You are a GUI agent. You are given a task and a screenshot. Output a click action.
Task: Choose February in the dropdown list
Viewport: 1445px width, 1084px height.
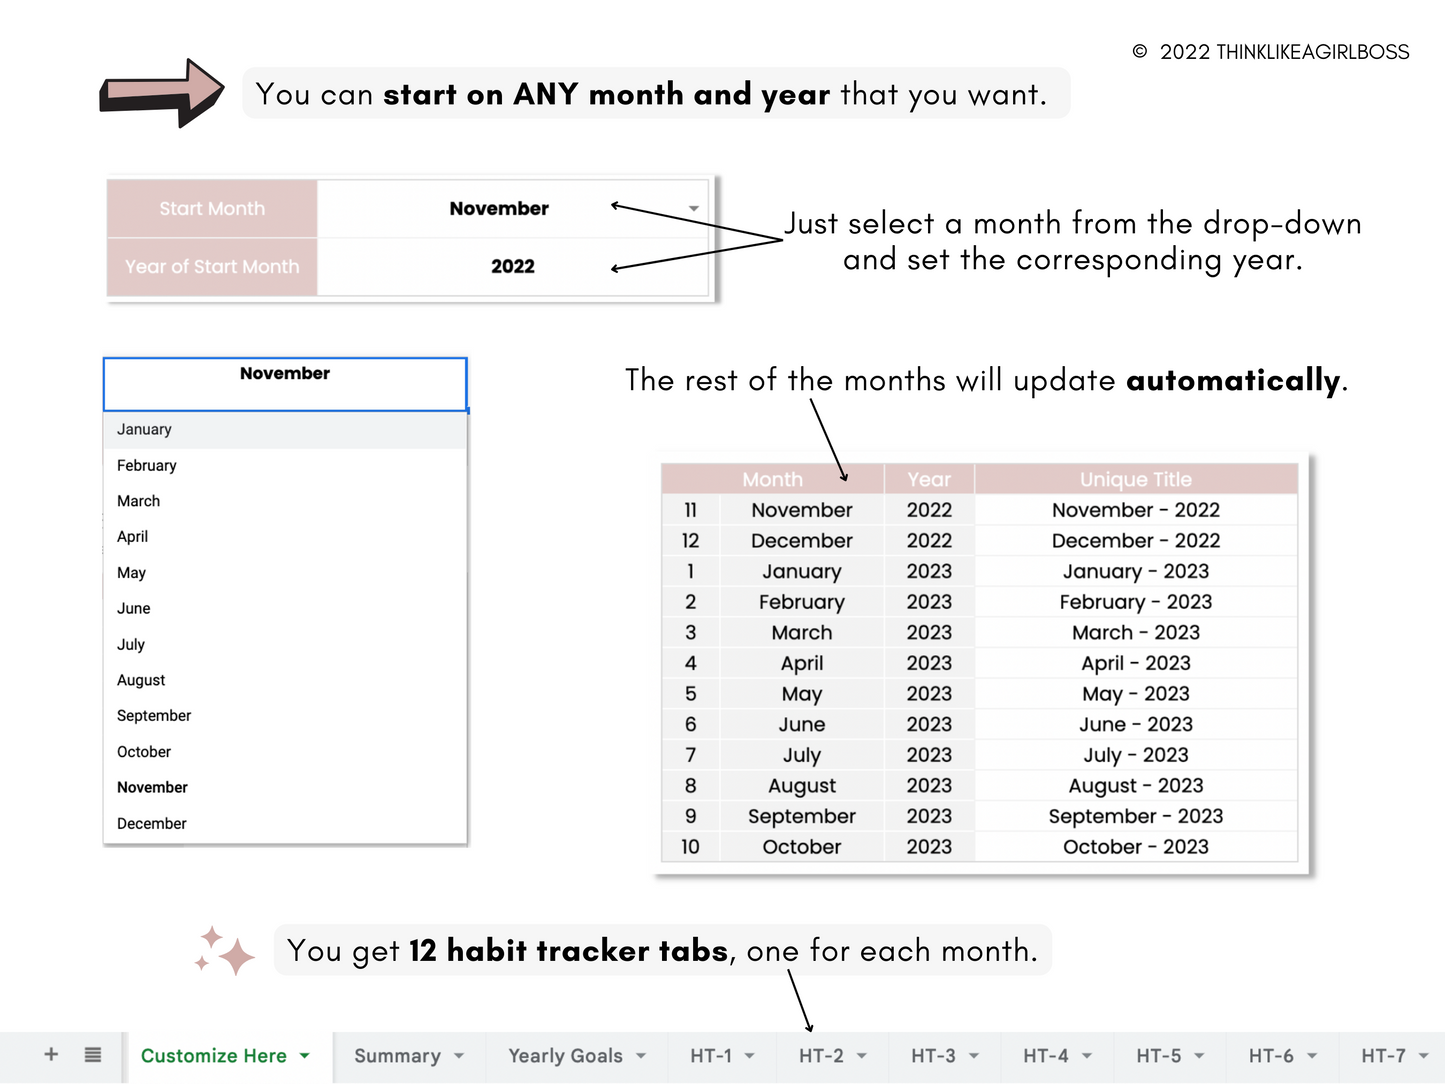pyautogui.click(x=147, y=466)
